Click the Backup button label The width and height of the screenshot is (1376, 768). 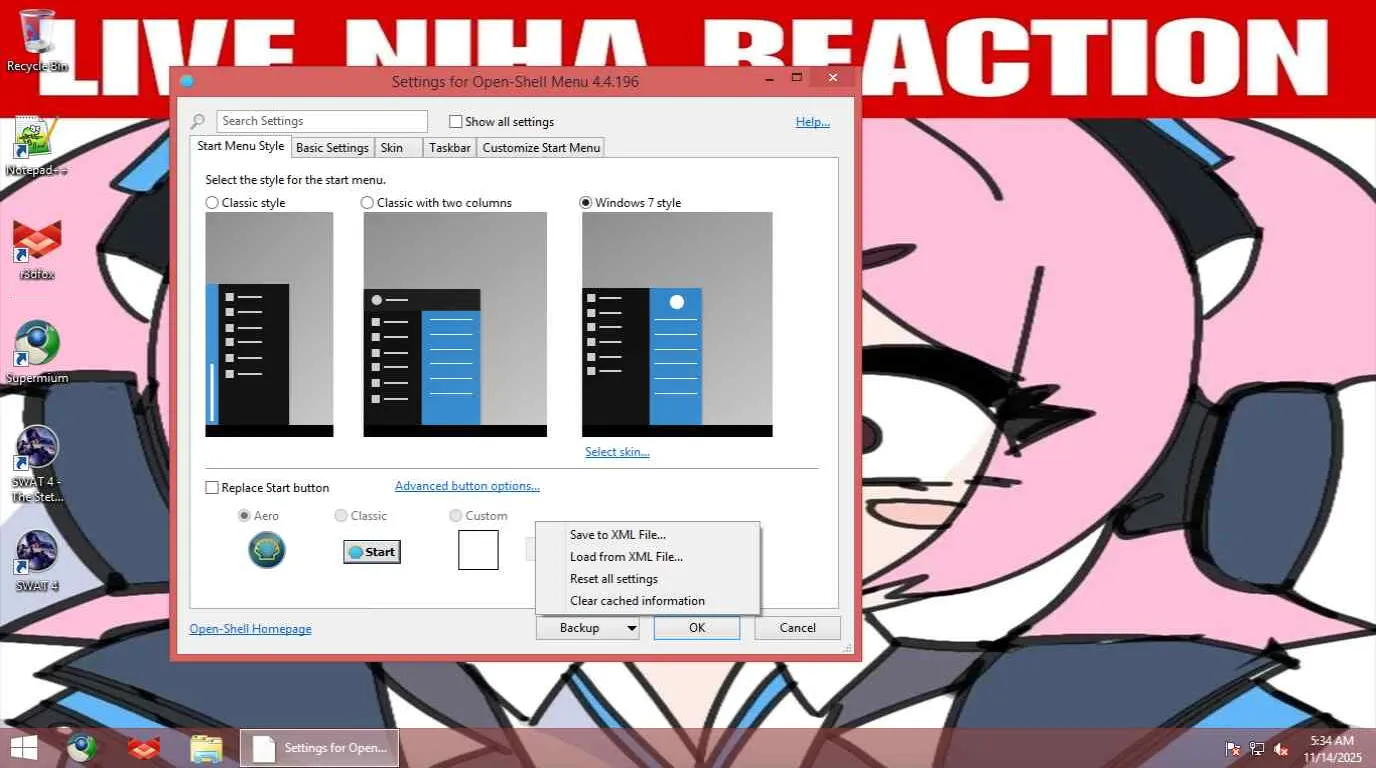pos(580,628)
